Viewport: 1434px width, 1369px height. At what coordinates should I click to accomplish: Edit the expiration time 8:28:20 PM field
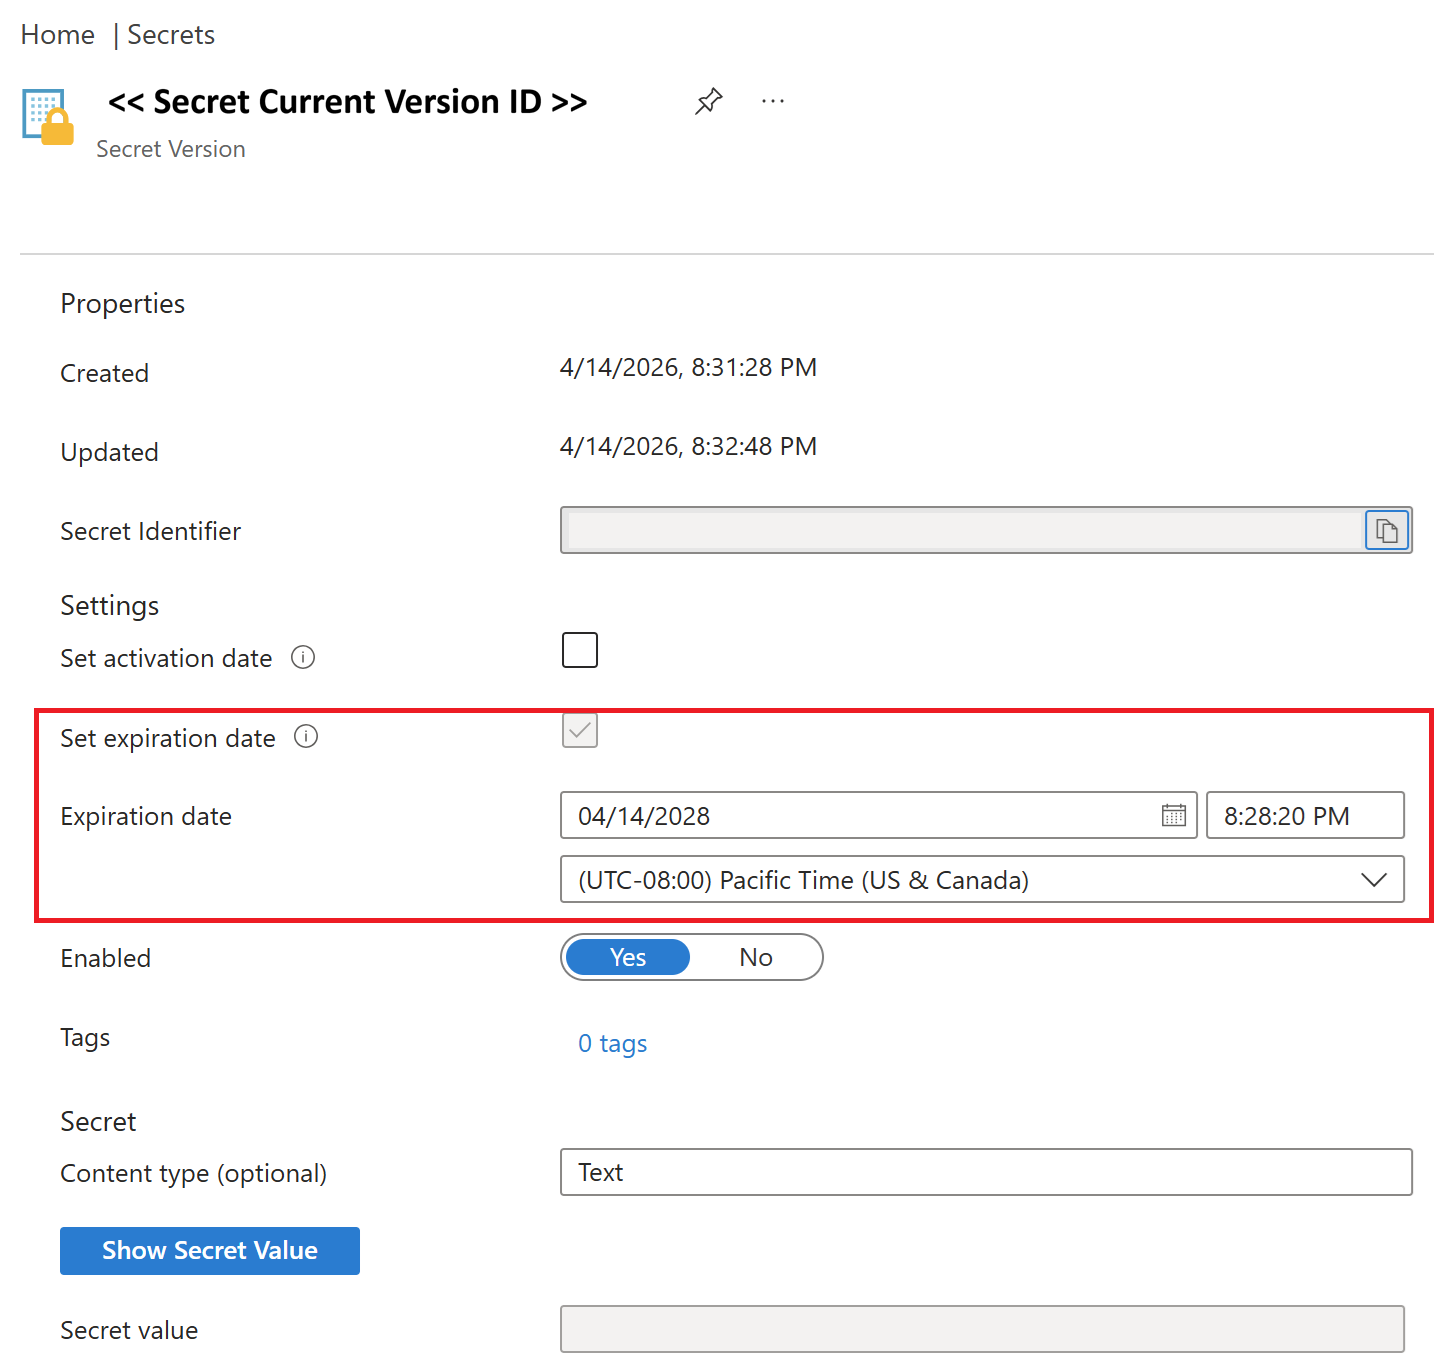(x=1305, y=815)
